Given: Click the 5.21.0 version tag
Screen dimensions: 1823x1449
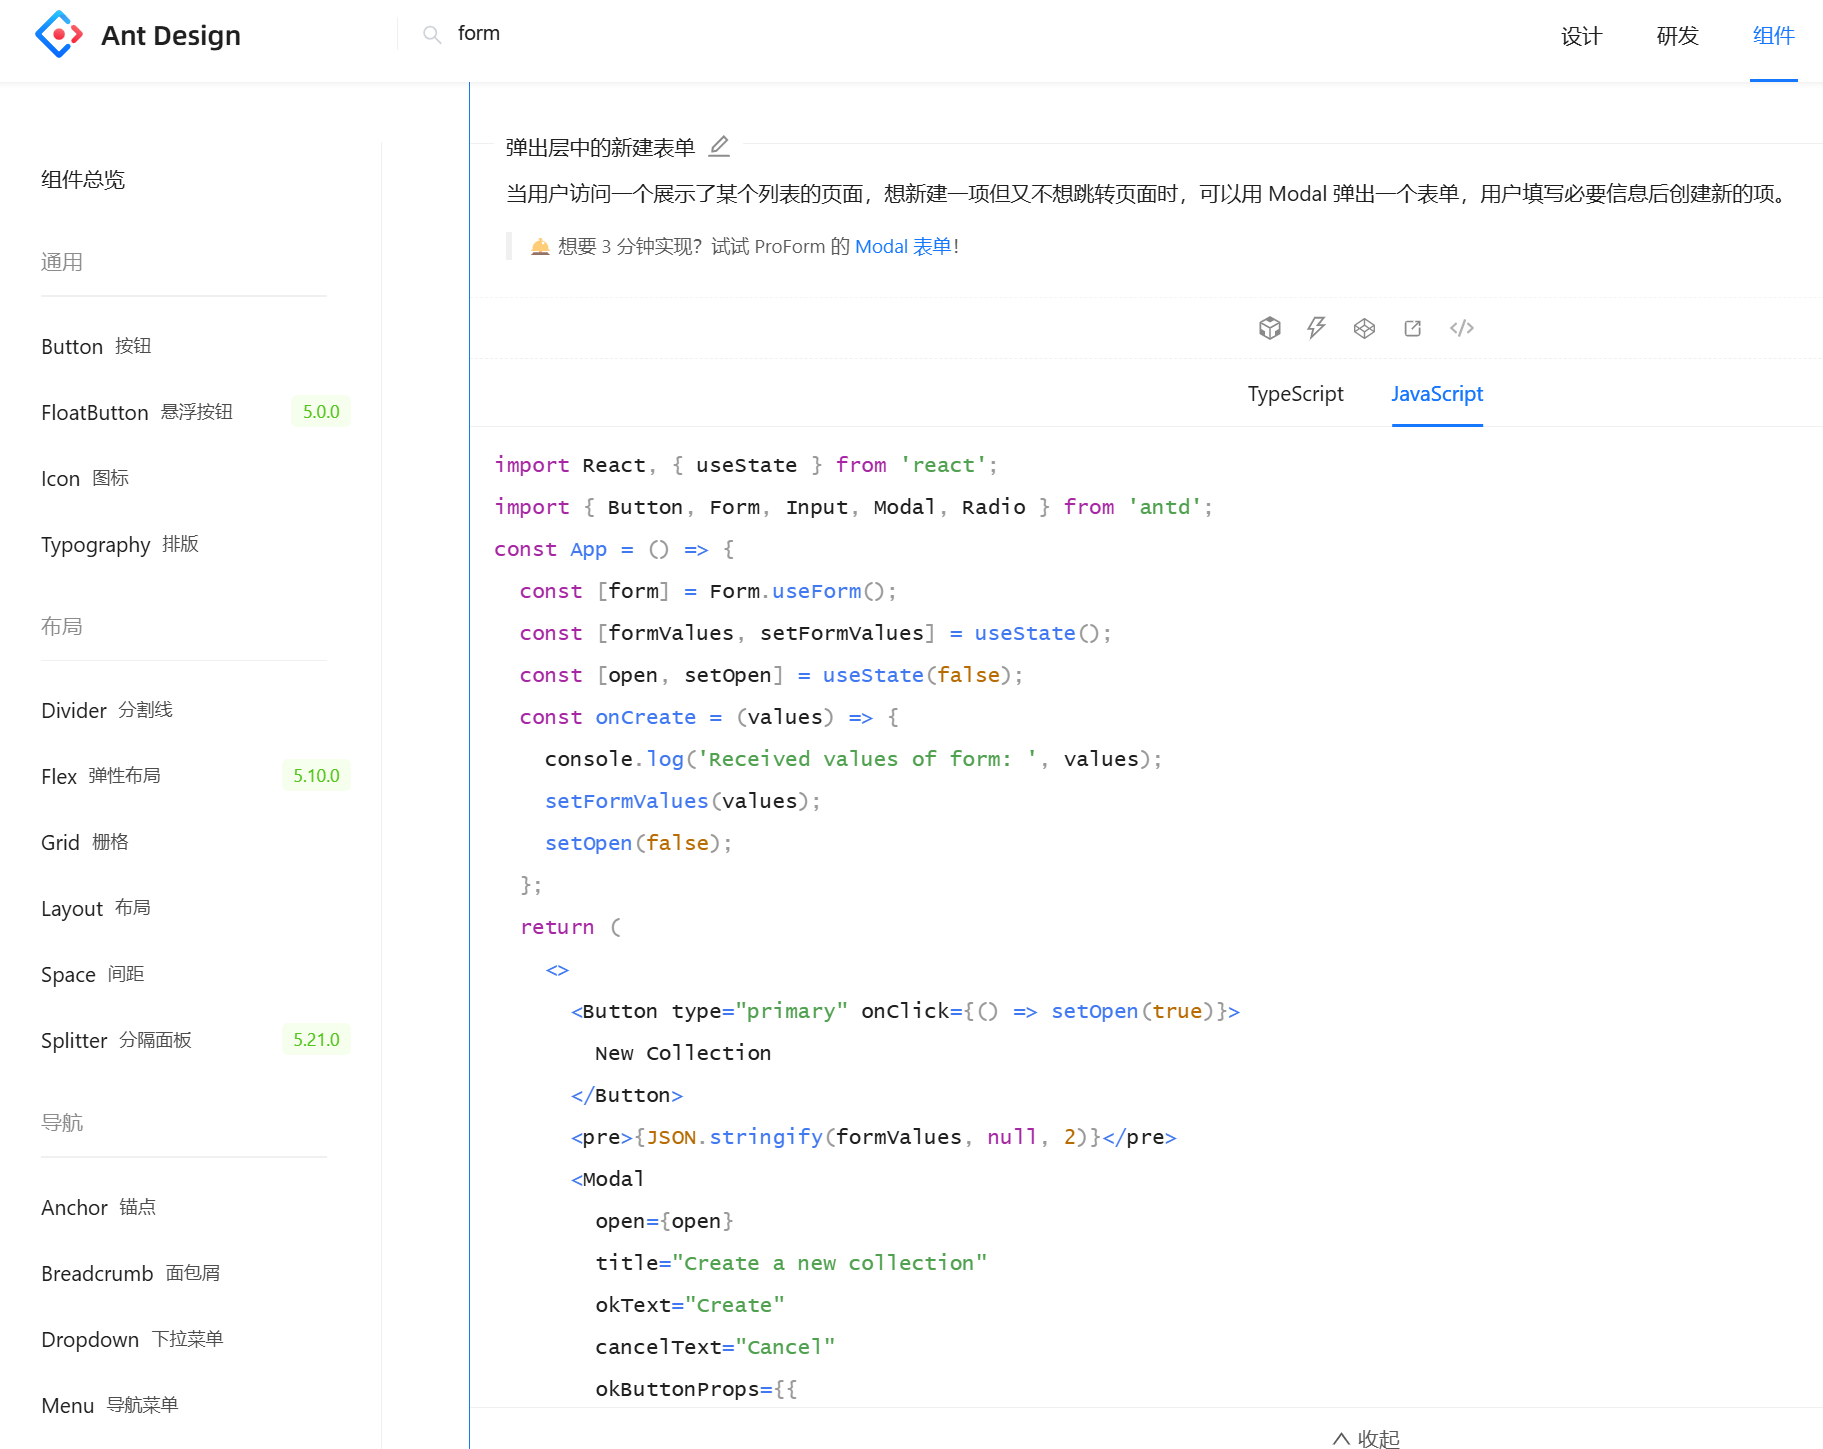Looking at the screenshot, I should [x=316, y=1040].
